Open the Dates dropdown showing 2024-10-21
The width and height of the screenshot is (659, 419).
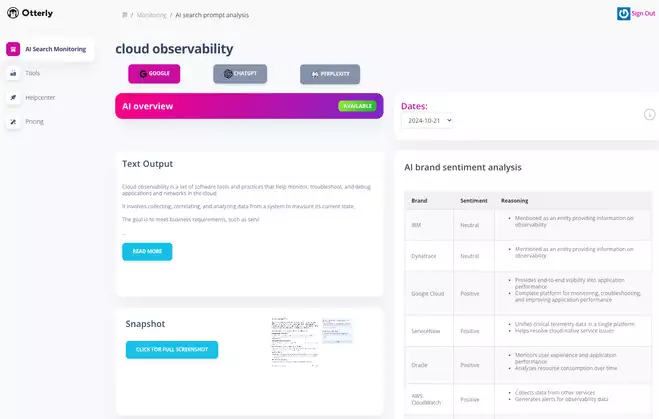427,121
